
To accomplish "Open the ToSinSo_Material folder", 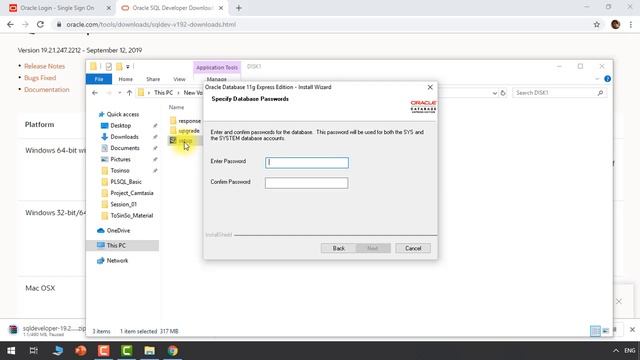I will pos(131,216).
